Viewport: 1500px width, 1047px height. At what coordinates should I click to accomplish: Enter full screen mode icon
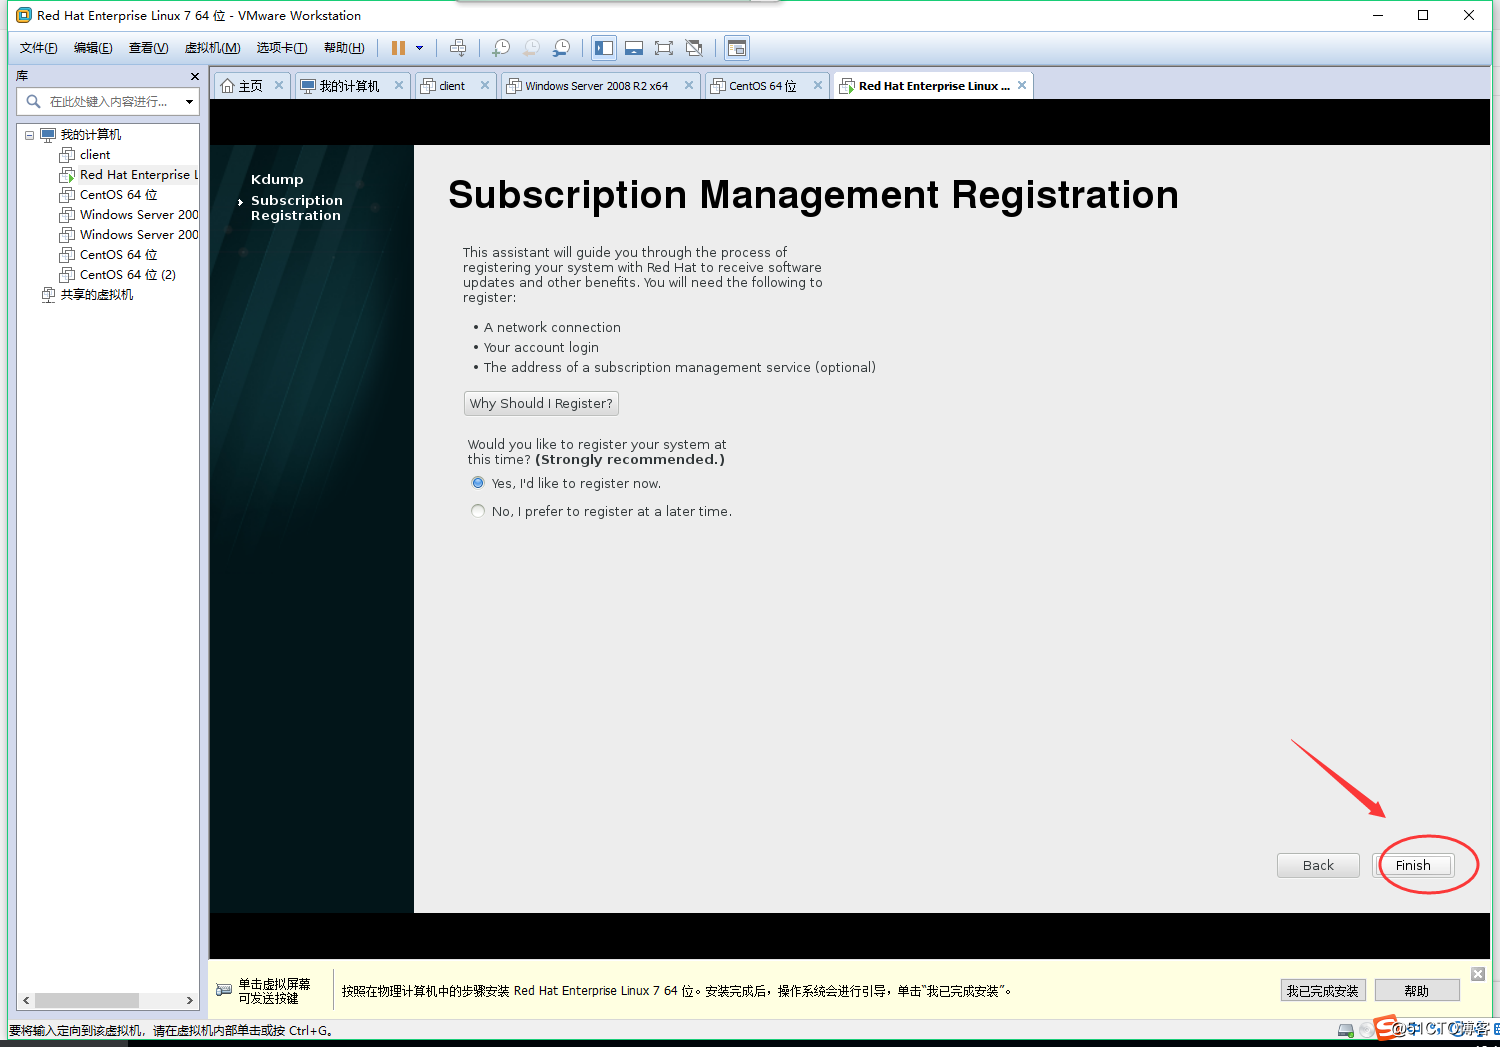[664, 48]
